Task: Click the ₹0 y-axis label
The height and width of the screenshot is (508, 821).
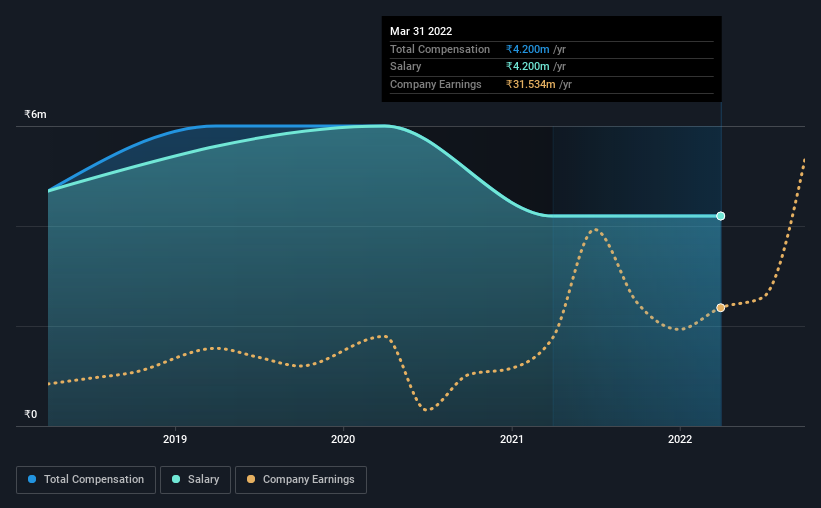Action: 30,414
